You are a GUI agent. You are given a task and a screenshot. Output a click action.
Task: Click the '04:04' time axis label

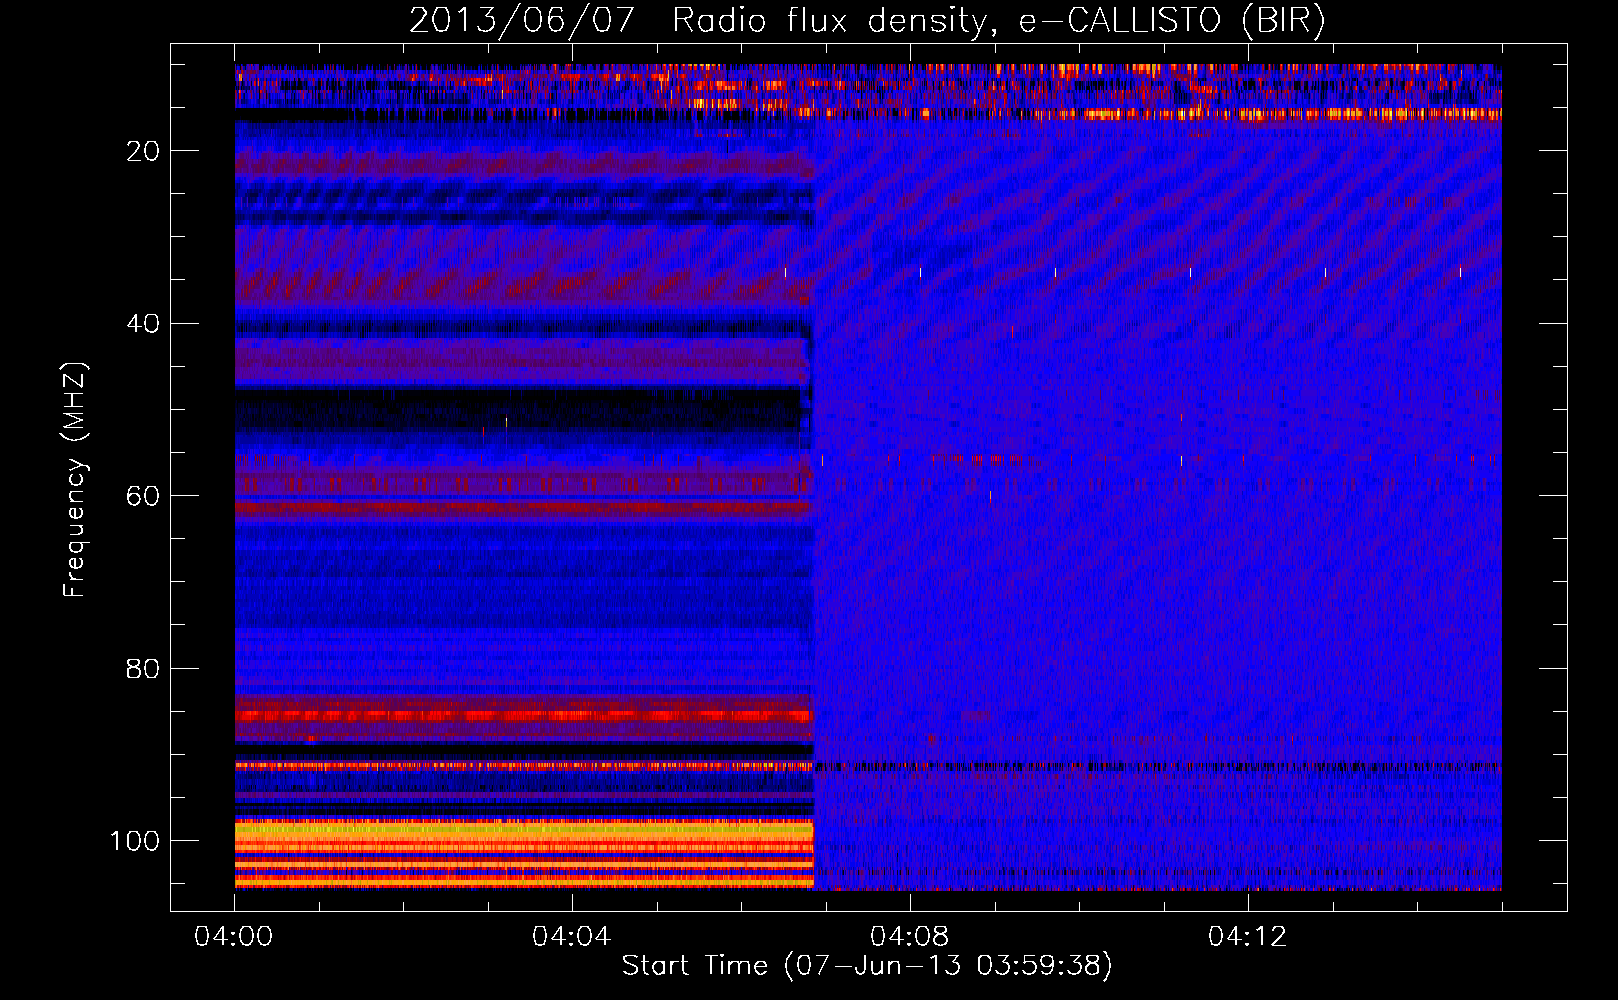[571, 937]
